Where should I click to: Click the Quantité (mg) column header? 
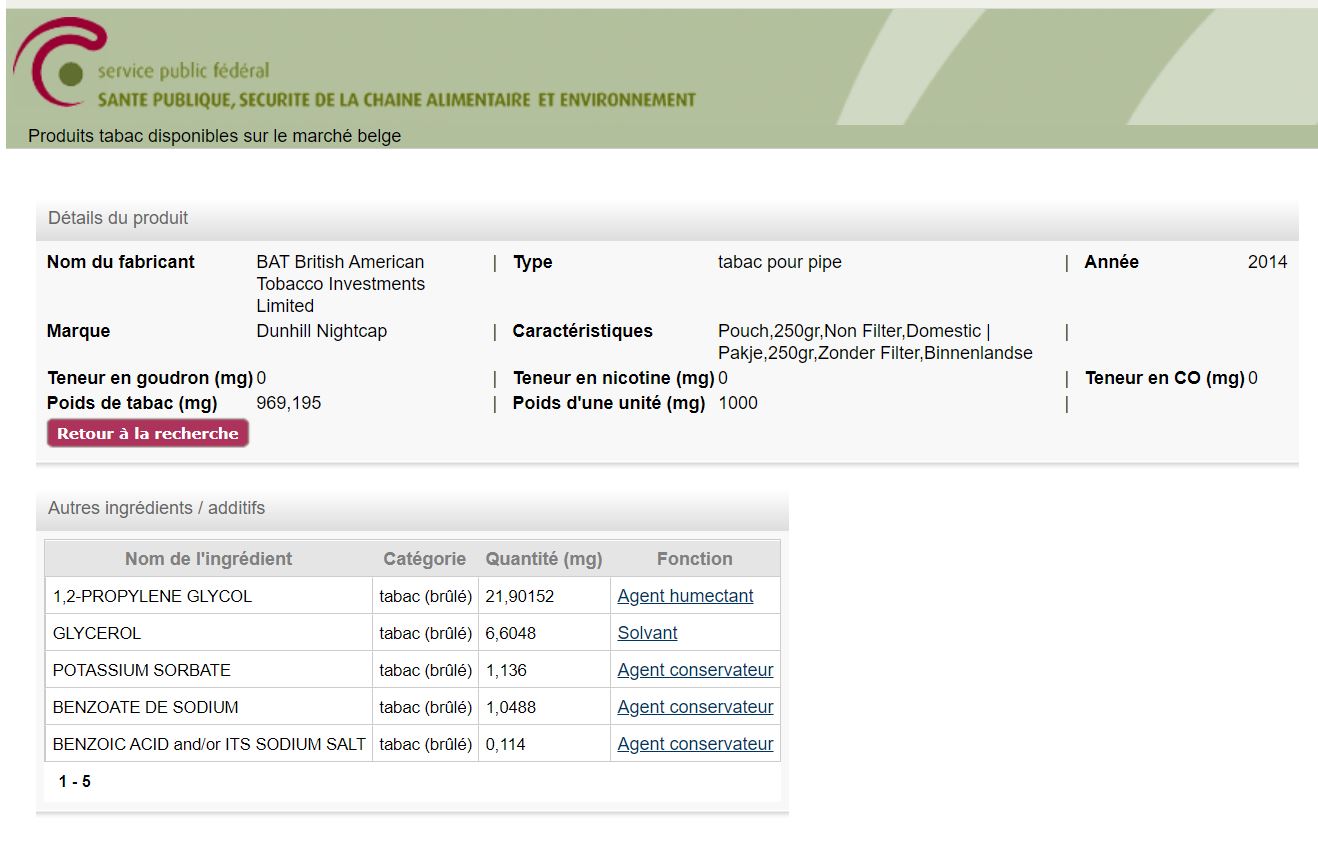(x=544, y=559)
